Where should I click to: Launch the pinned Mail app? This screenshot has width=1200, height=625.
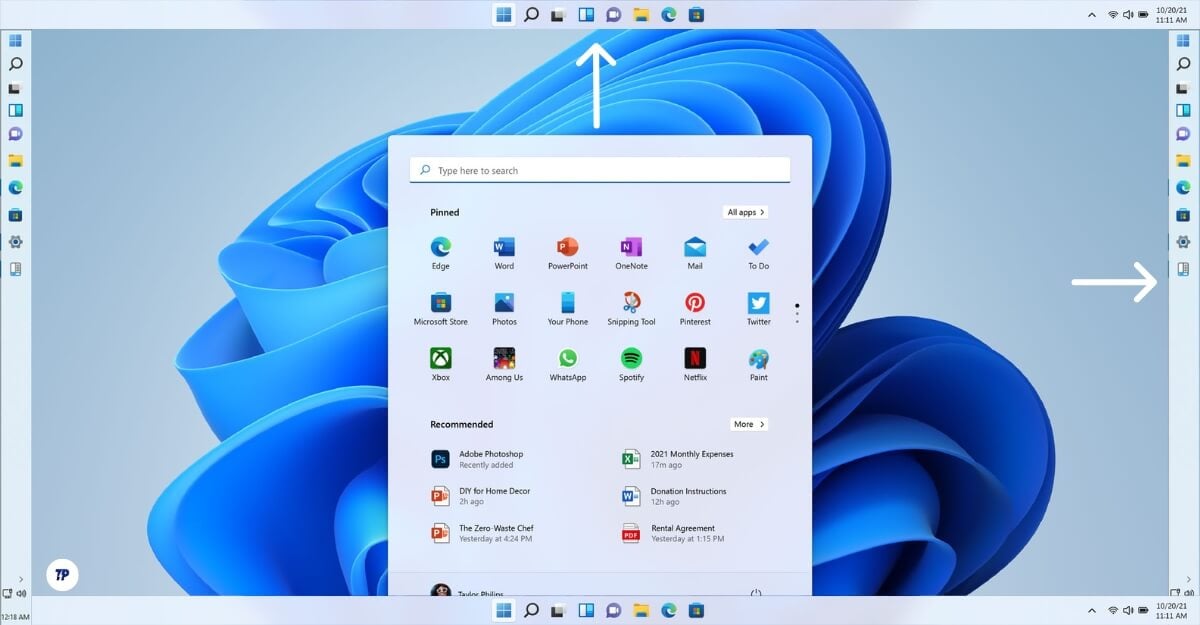coord(695,252)
